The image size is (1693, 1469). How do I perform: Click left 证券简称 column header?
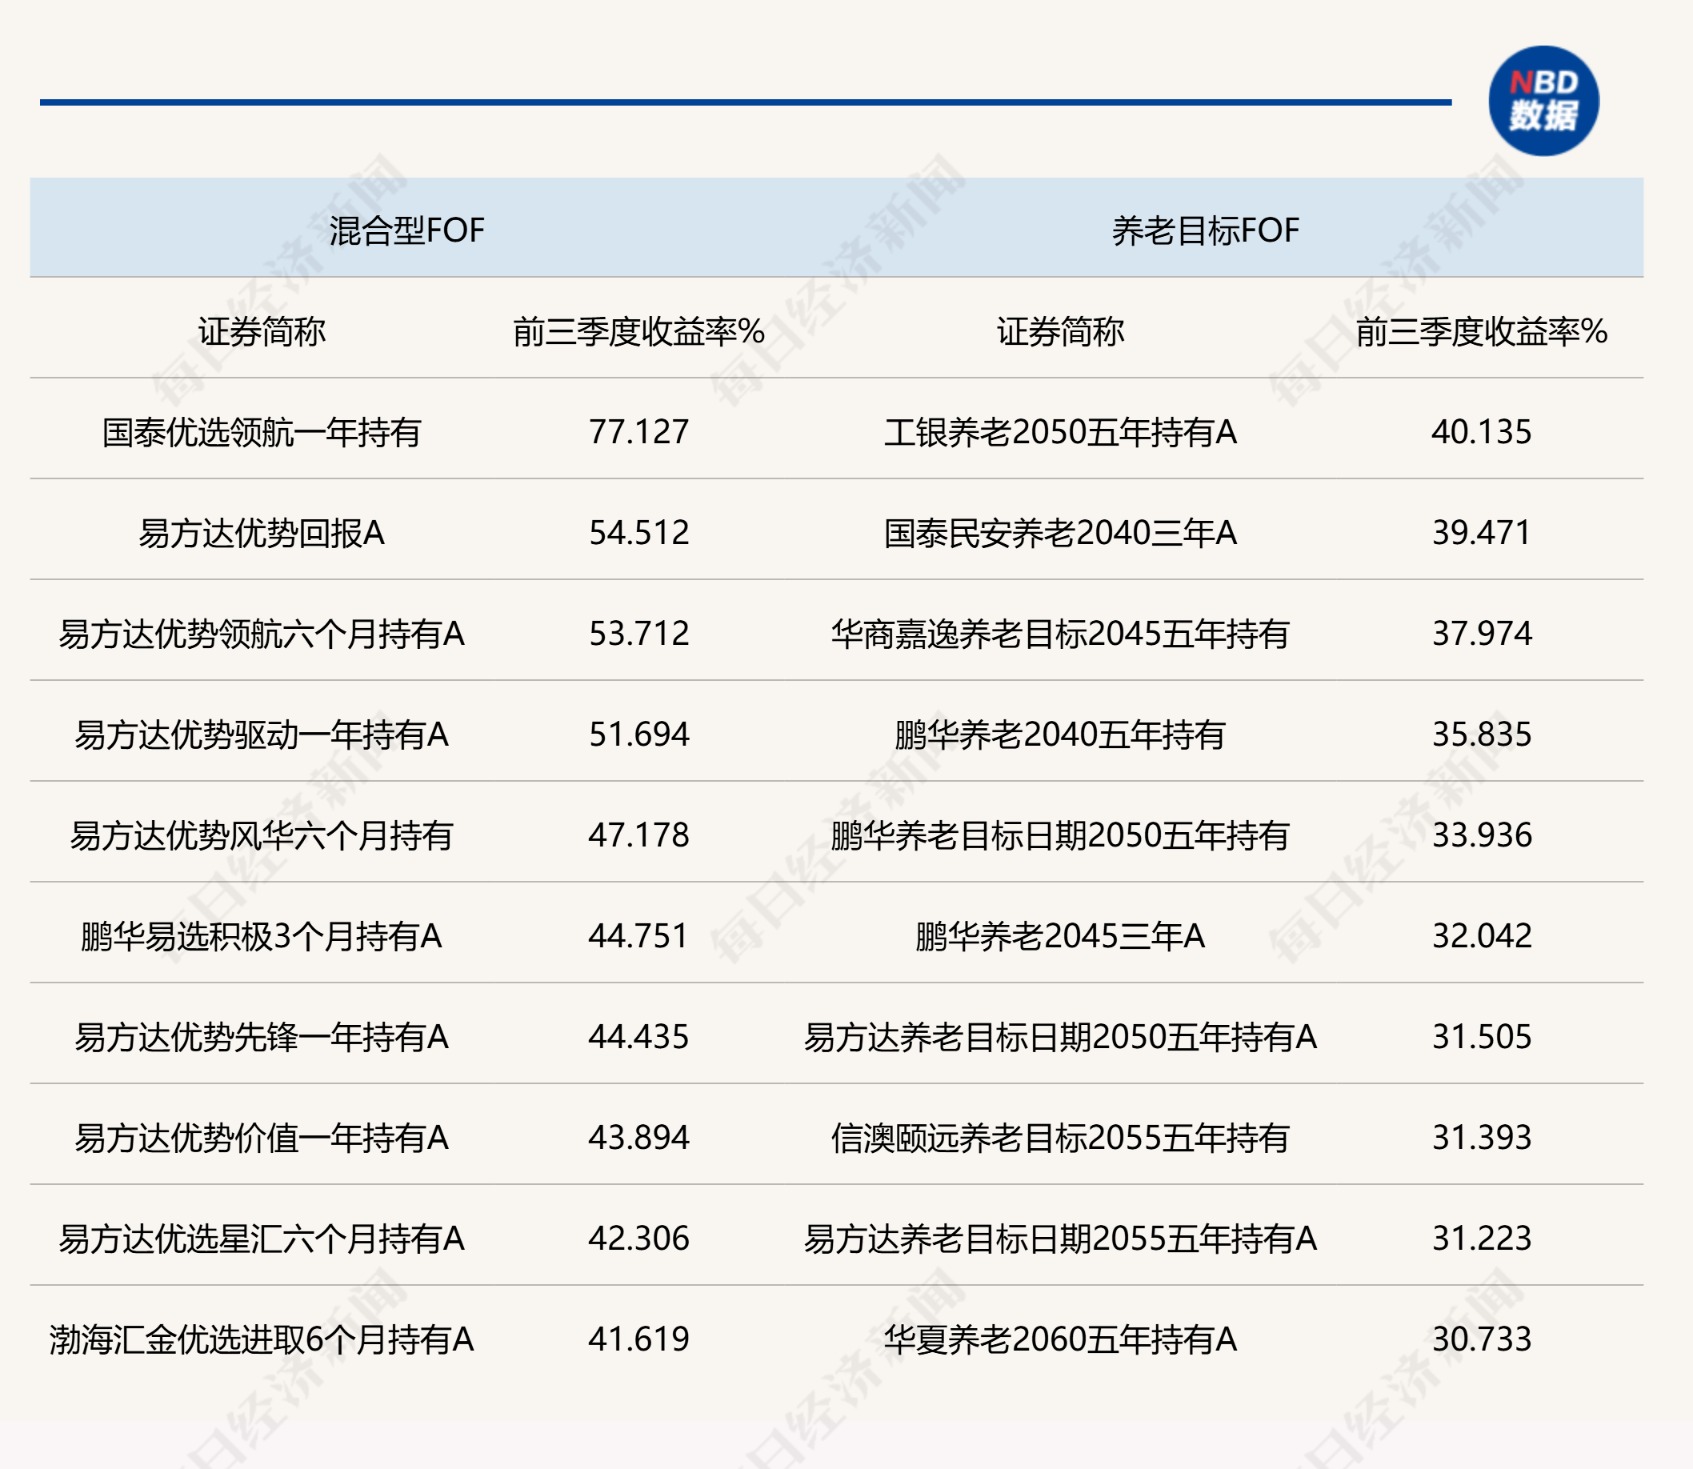click(262, 332)
